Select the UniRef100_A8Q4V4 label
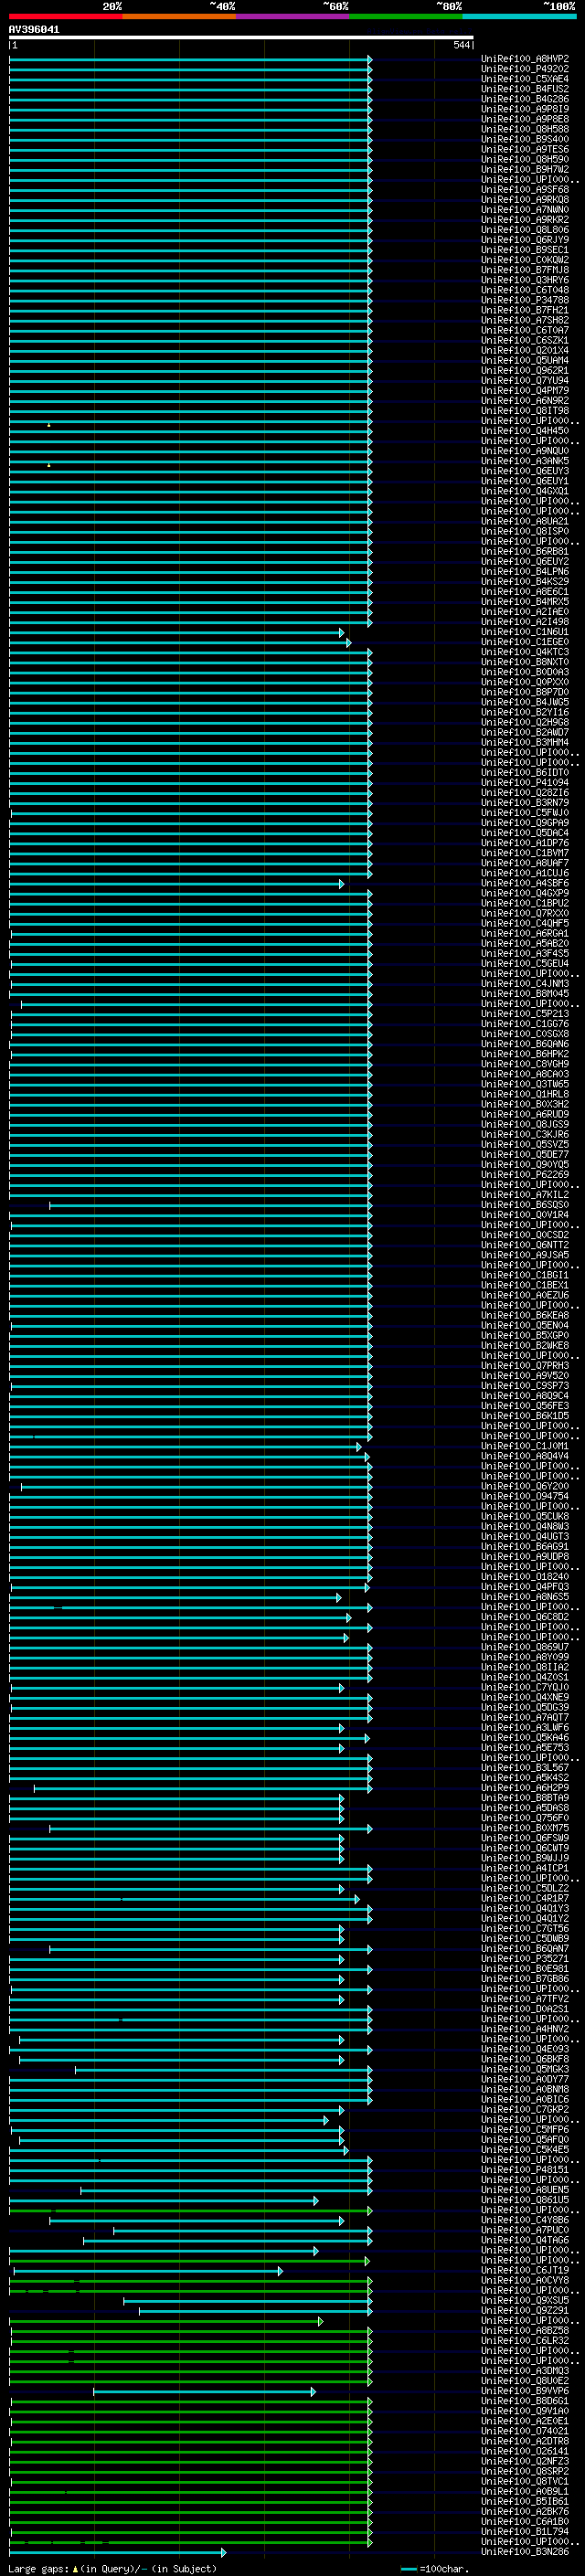 (x=525, y=1456)
